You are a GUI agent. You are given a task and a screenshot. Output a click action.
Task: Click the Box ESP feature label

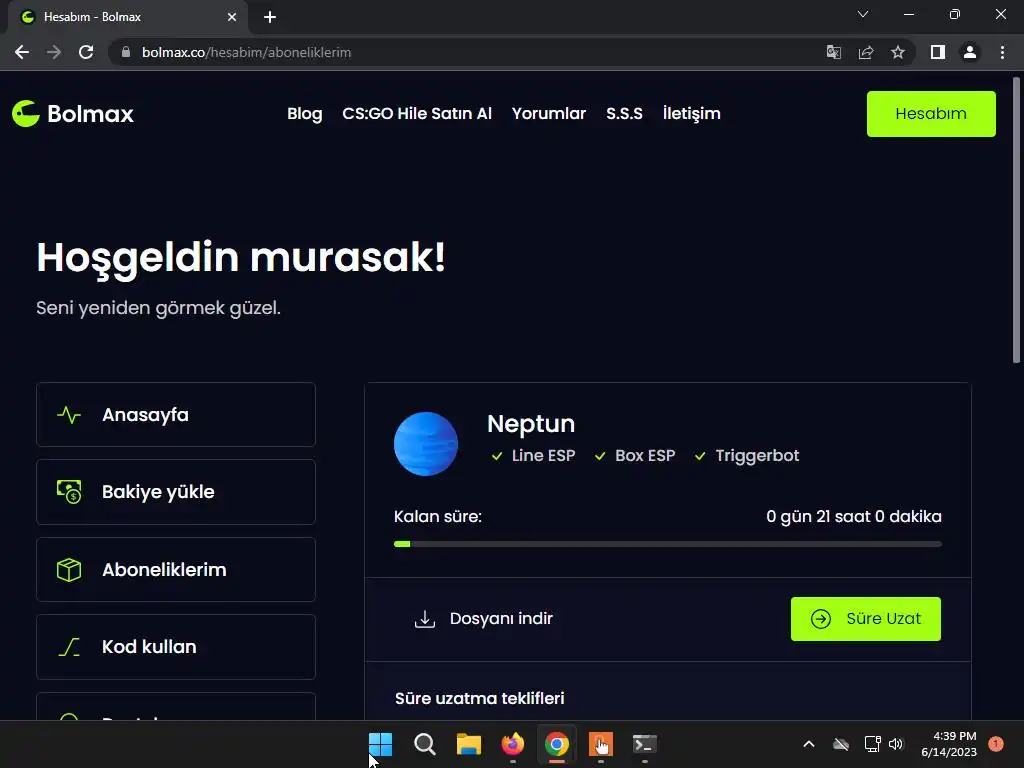pyautogui.click(x=645, y=455)
